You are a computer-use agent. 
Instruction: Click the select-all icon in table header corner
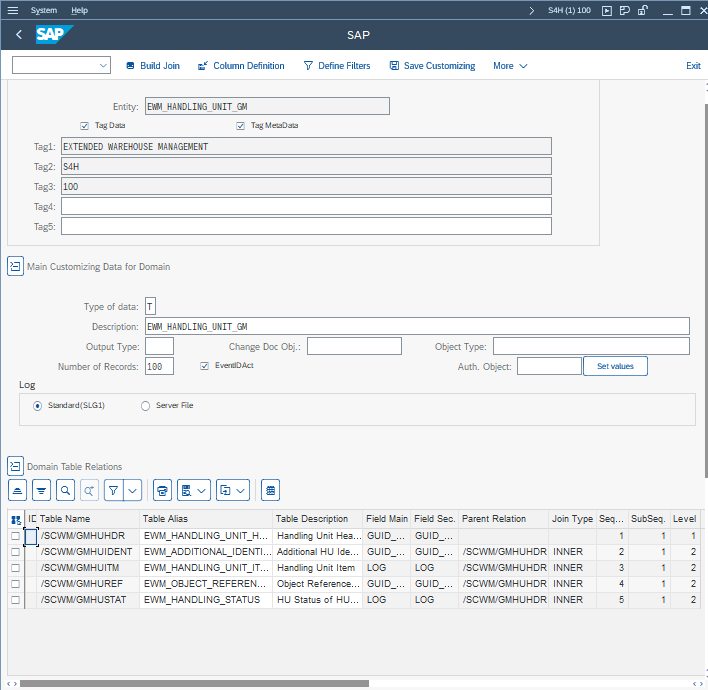tap(15, 519)
